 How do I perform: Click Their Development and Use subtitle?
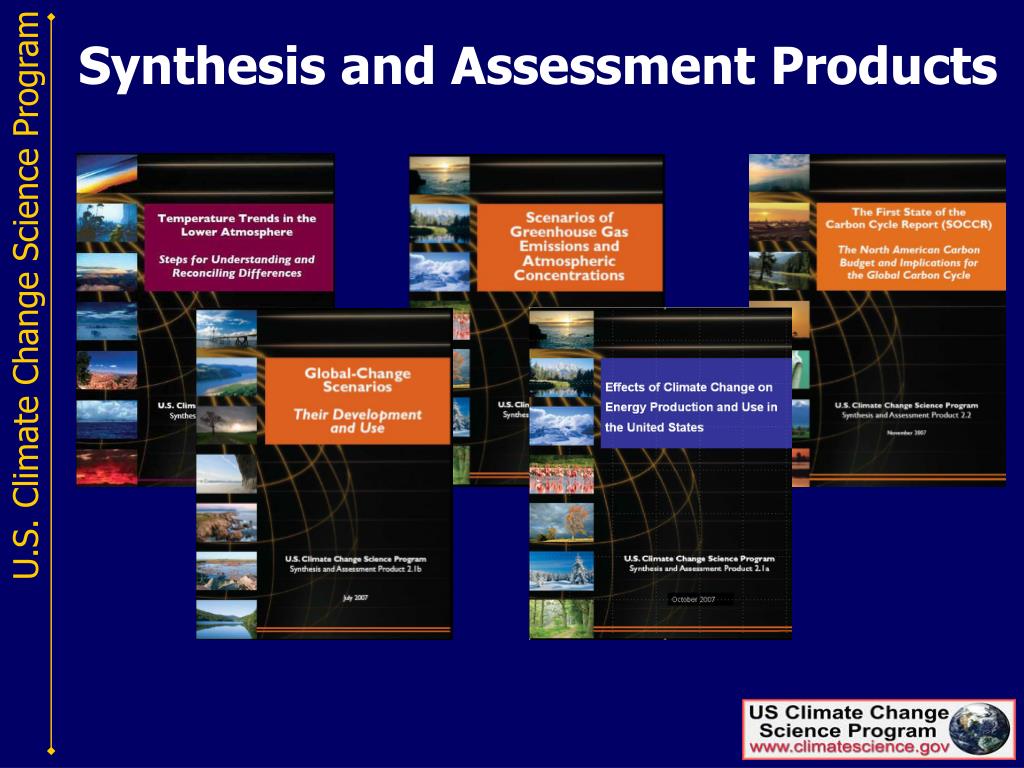pyautogui.click(x=357, y=421)
